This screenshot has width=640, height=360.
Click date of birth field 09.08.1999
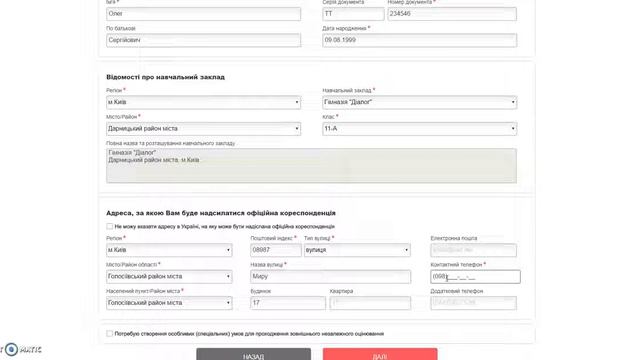tap(420, 40)
